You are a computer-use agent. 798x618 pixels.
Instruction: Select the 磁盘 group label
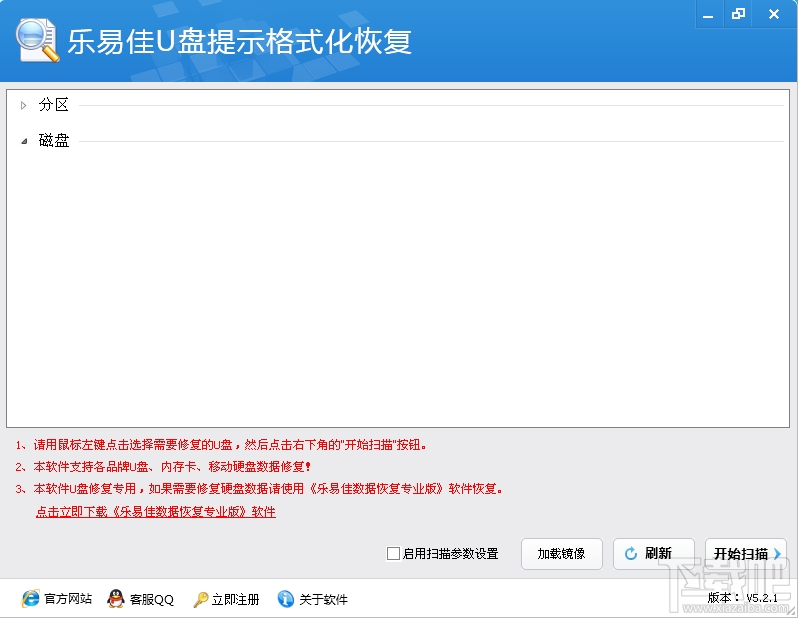pos(54,141)
